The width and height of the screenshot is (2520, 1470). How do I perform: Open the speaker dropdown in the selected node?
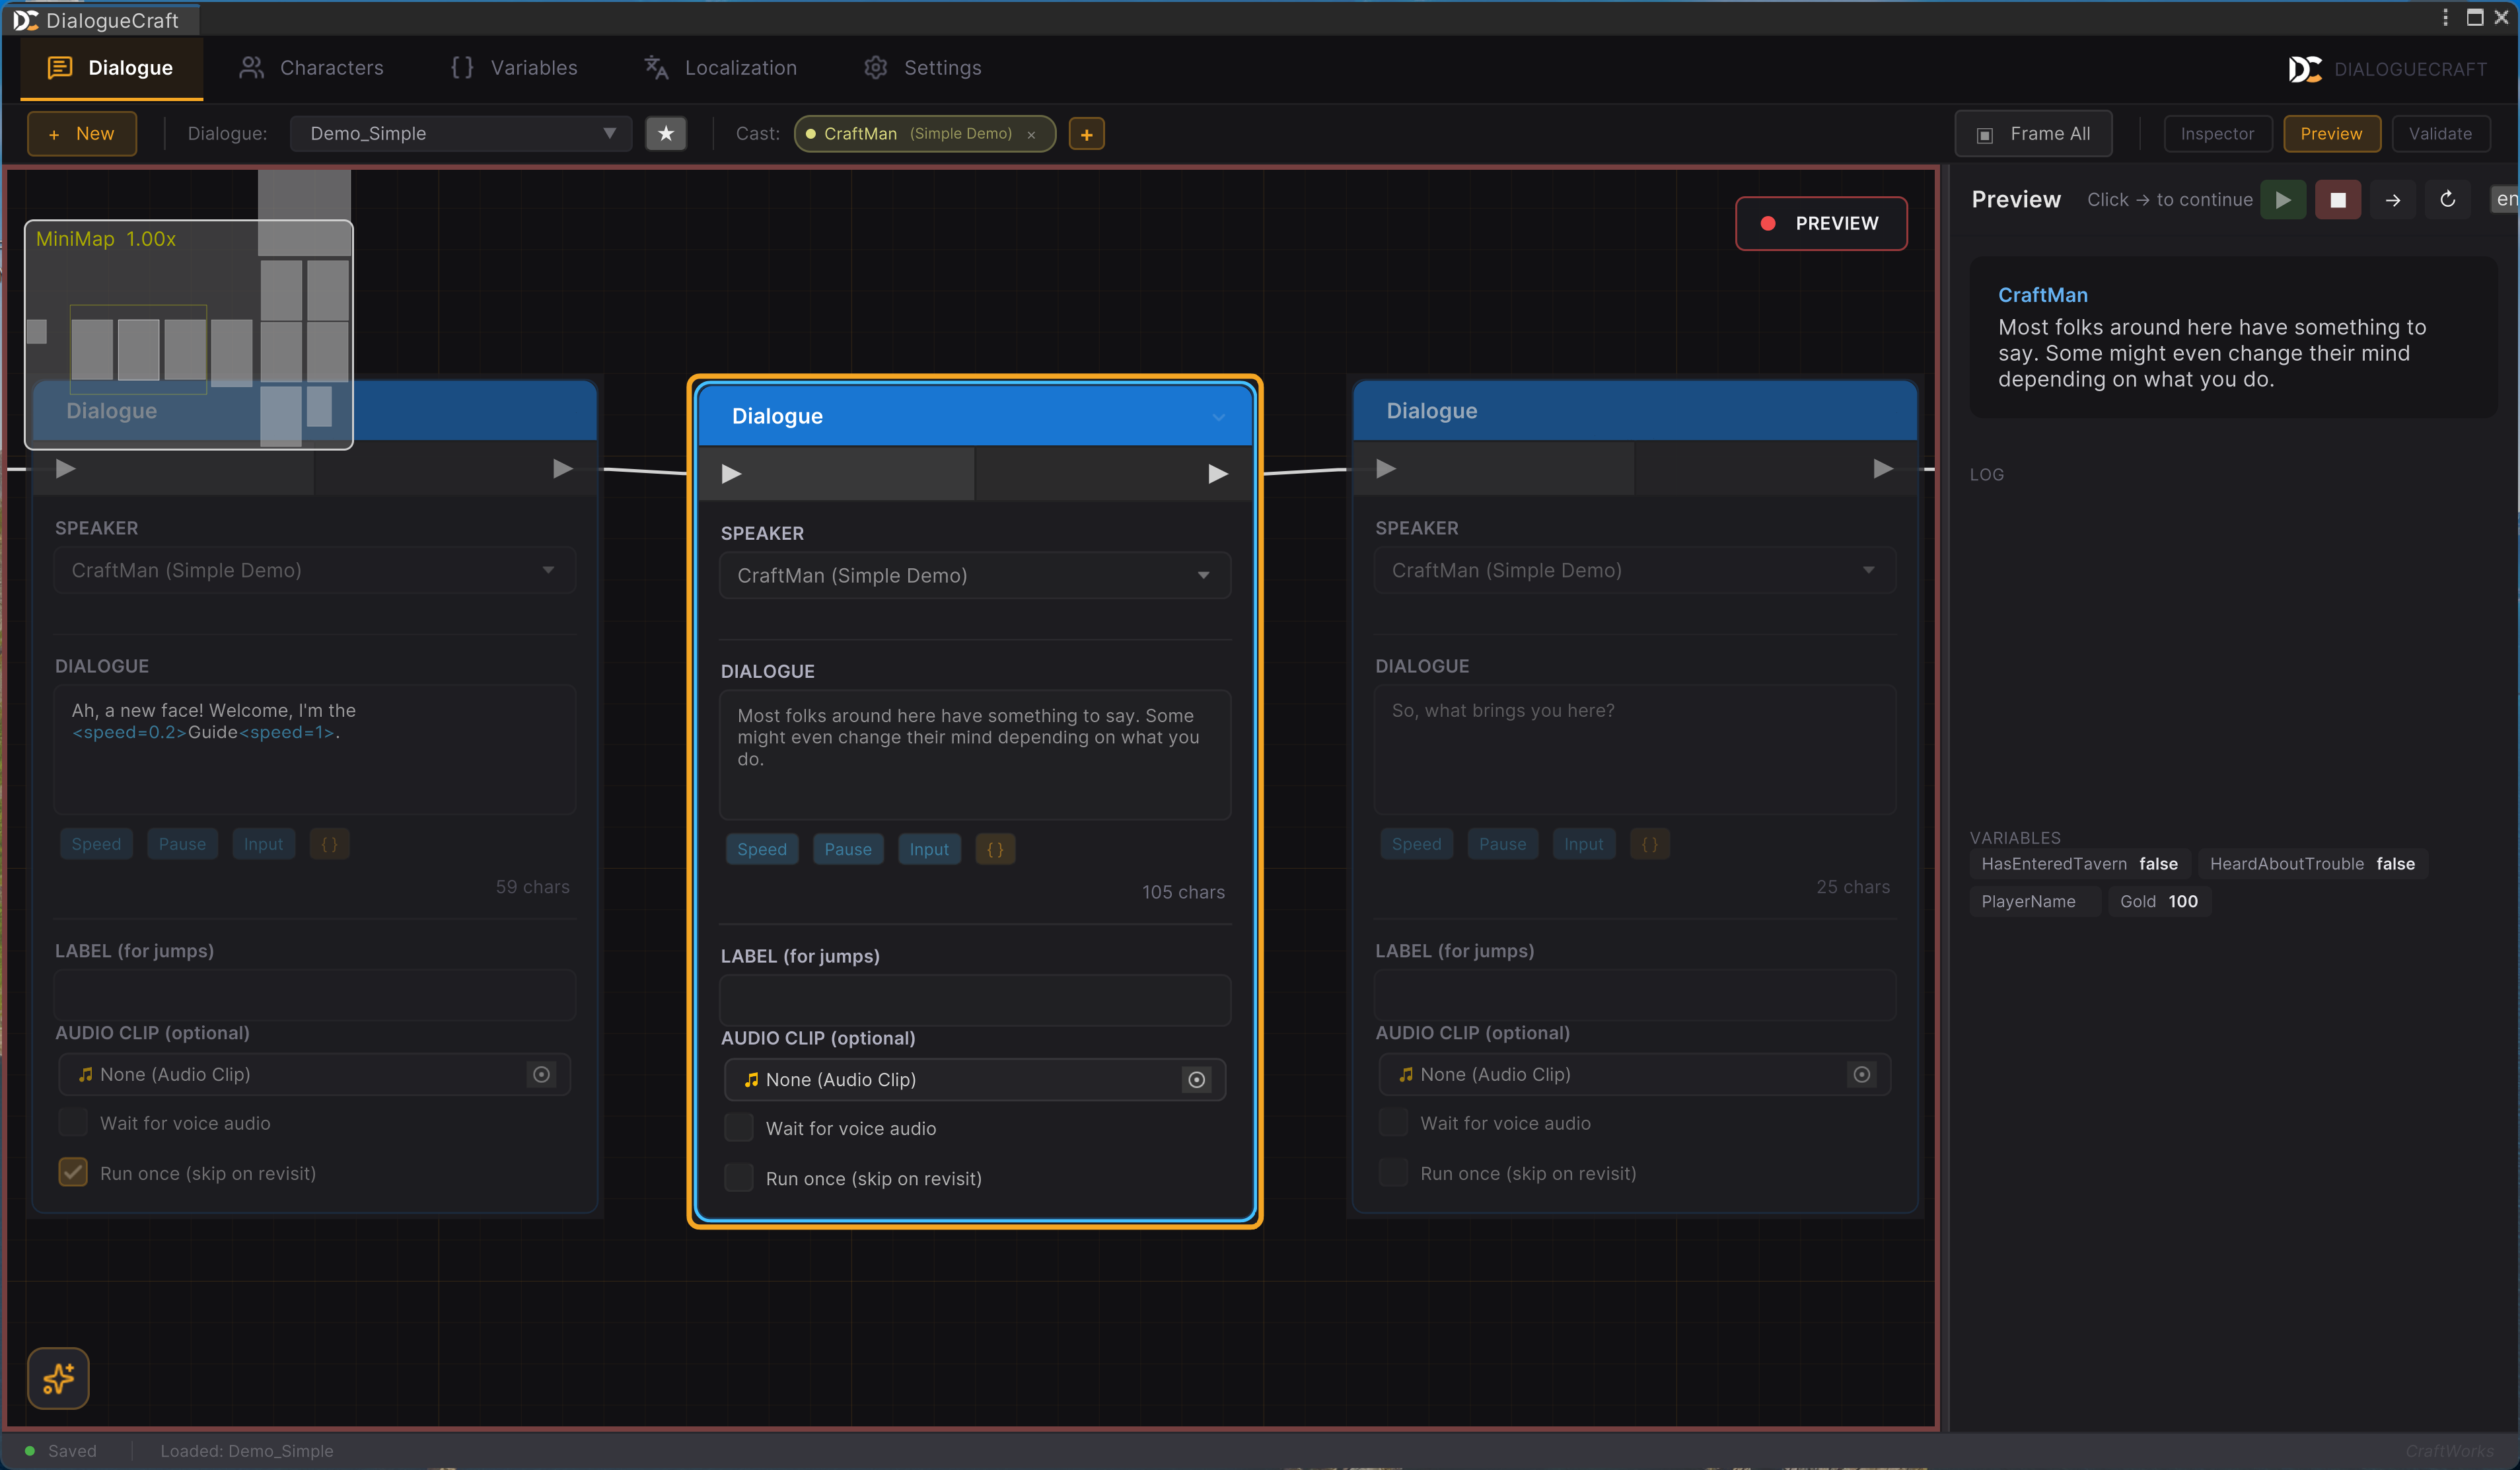[x=975, y=576]
